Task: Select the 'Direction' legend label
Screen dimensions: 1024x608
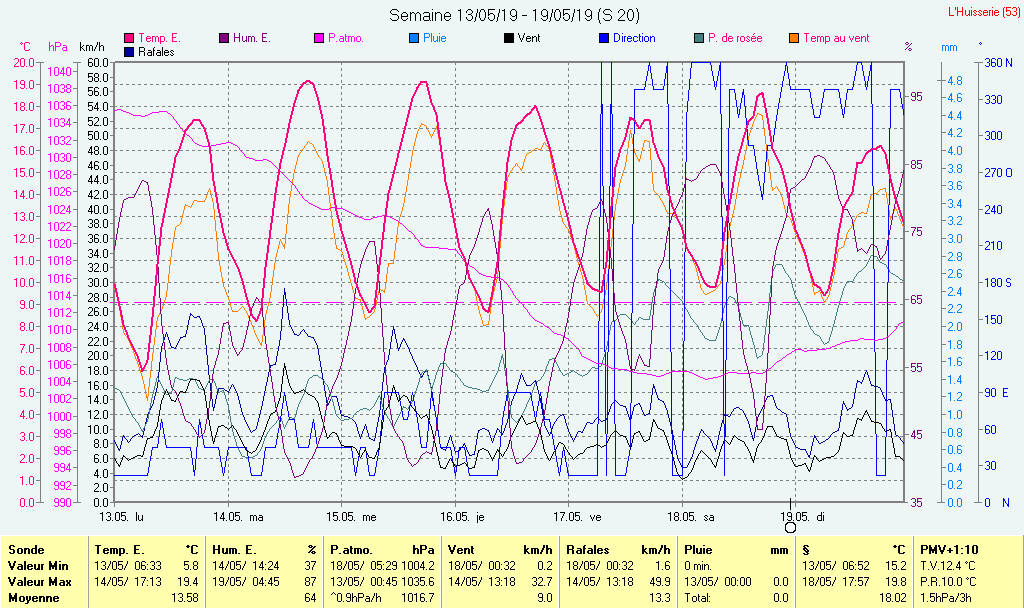Action: click(x=634, y=39)
